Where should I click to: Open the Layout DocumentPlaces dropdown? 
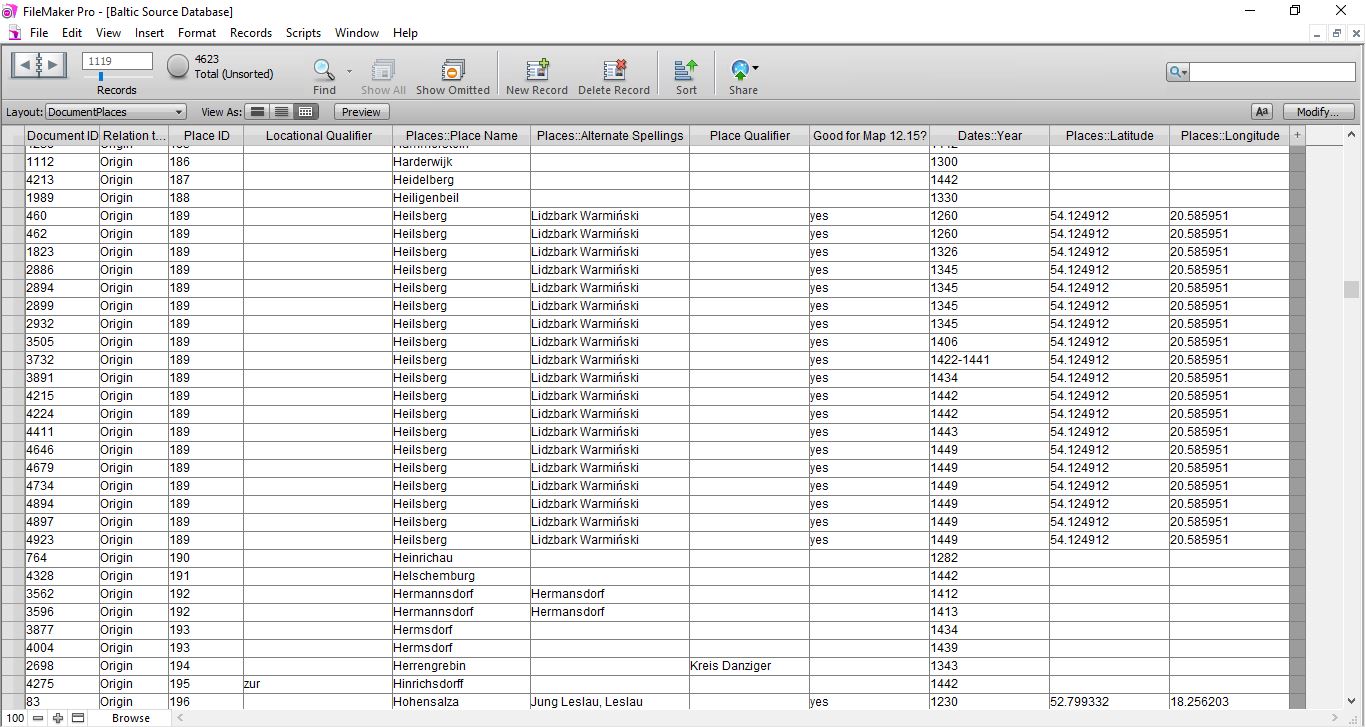tap(116, 112)
